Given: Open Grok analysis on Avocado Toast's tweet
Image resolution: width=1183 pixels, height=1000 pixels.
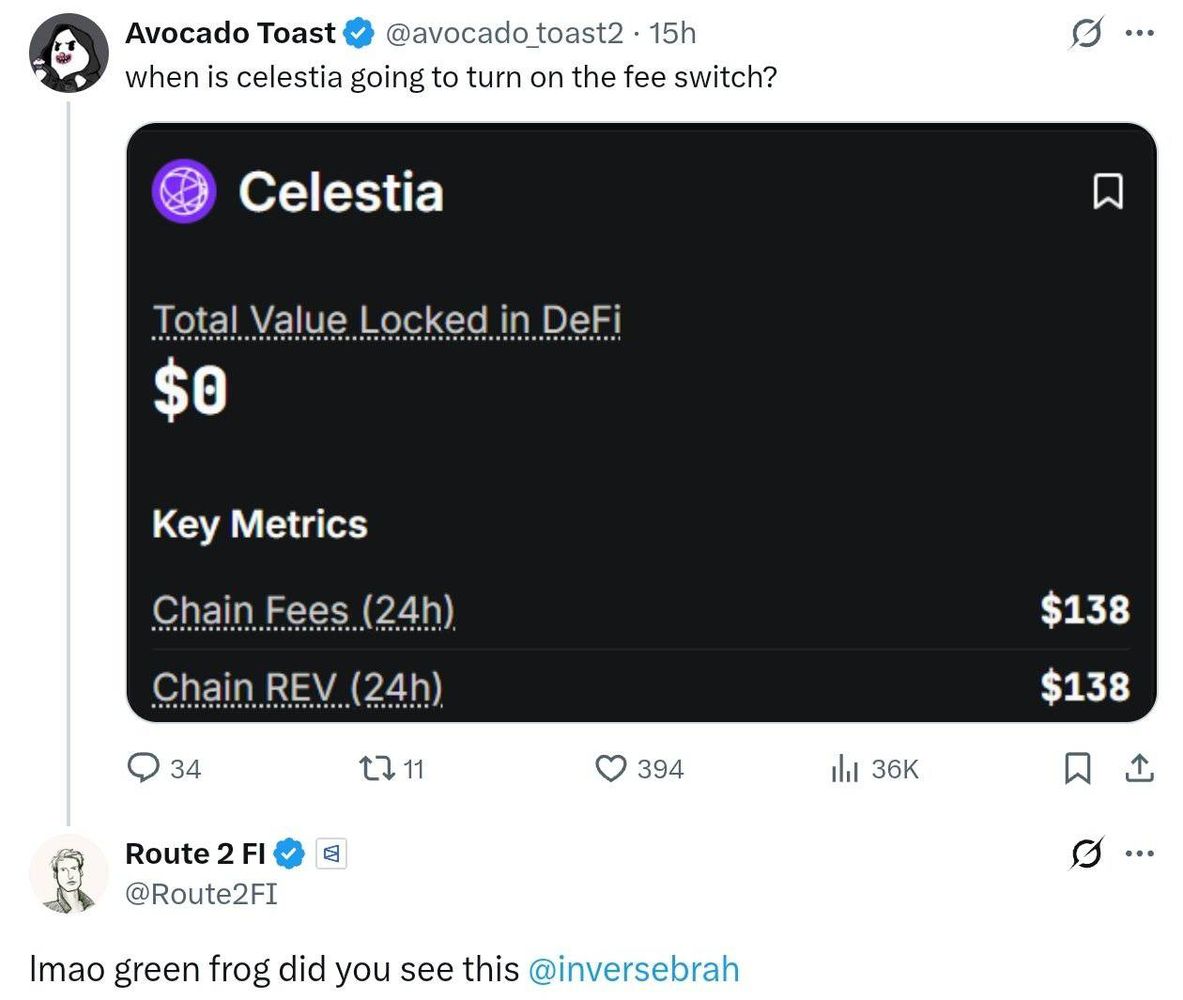Looking at the screenshot, I should click(x=1090, y=31).
